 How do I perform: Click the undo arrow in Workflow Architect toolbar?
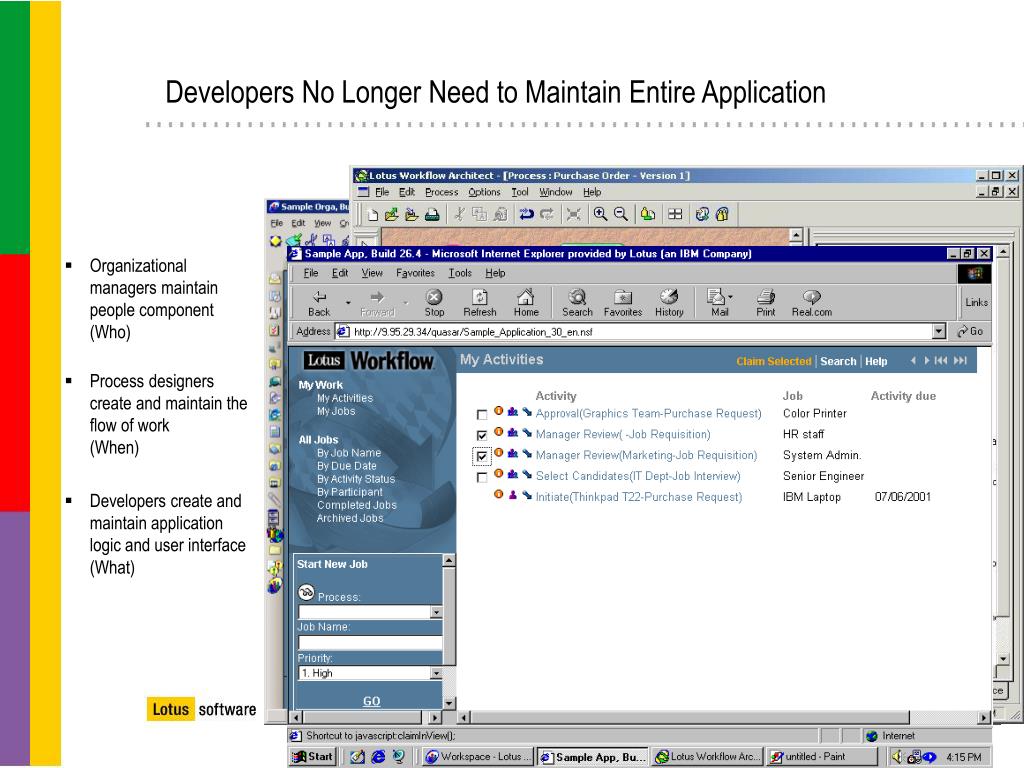526,214
